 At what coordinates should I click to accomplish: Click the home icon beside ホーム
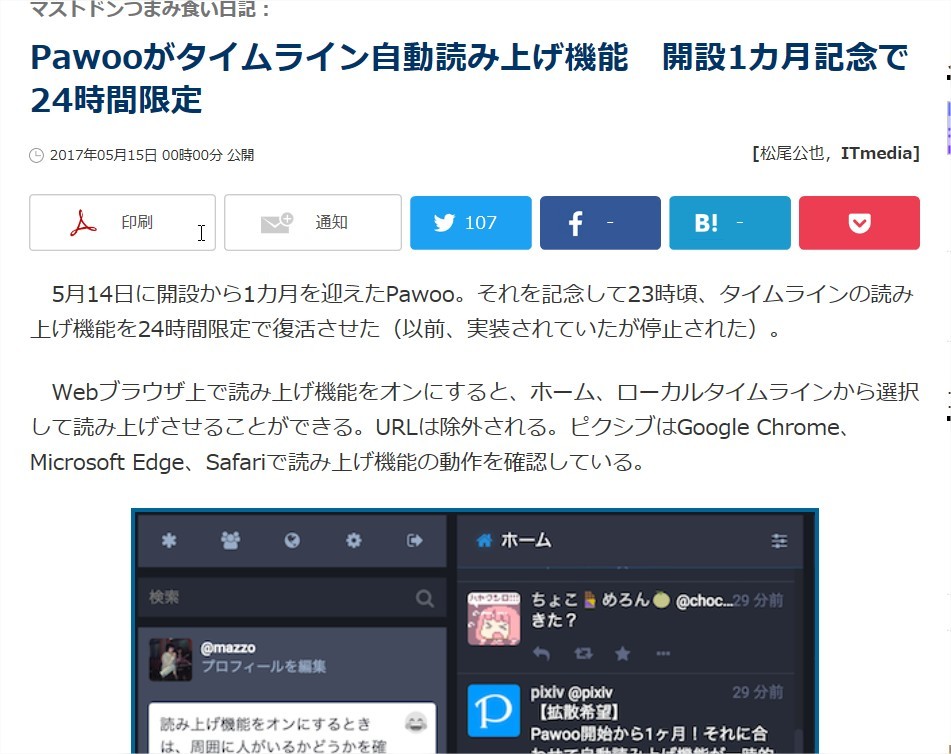tap(484, 540)
